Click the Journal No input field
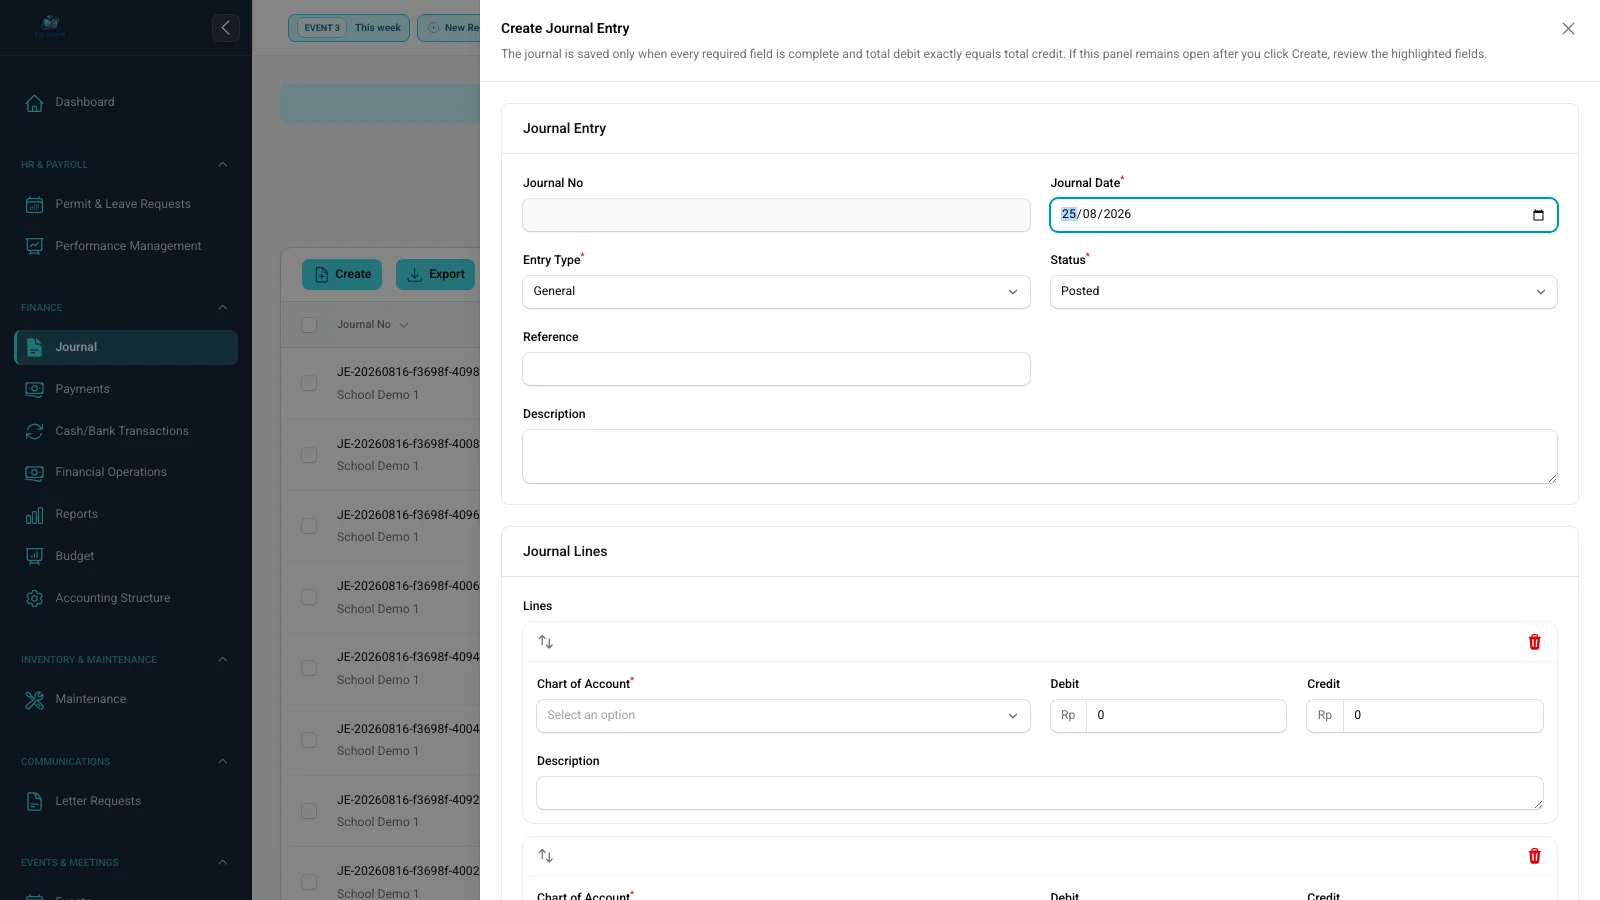Screen dimensions: 1600x900 point(776,215)
